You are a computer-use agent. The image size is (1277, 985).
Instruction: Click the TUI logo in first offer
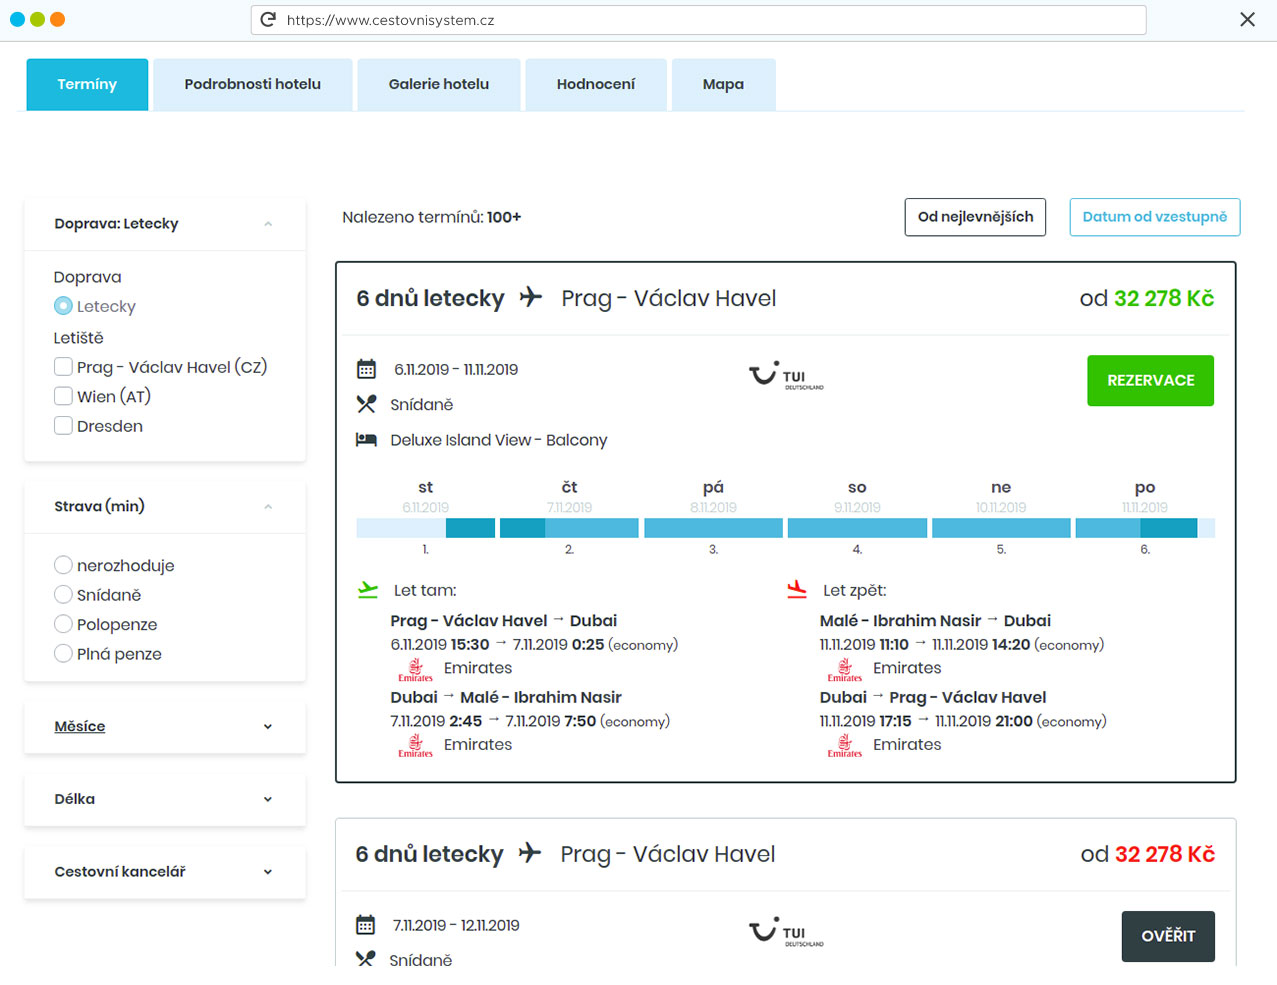[786, 376]
